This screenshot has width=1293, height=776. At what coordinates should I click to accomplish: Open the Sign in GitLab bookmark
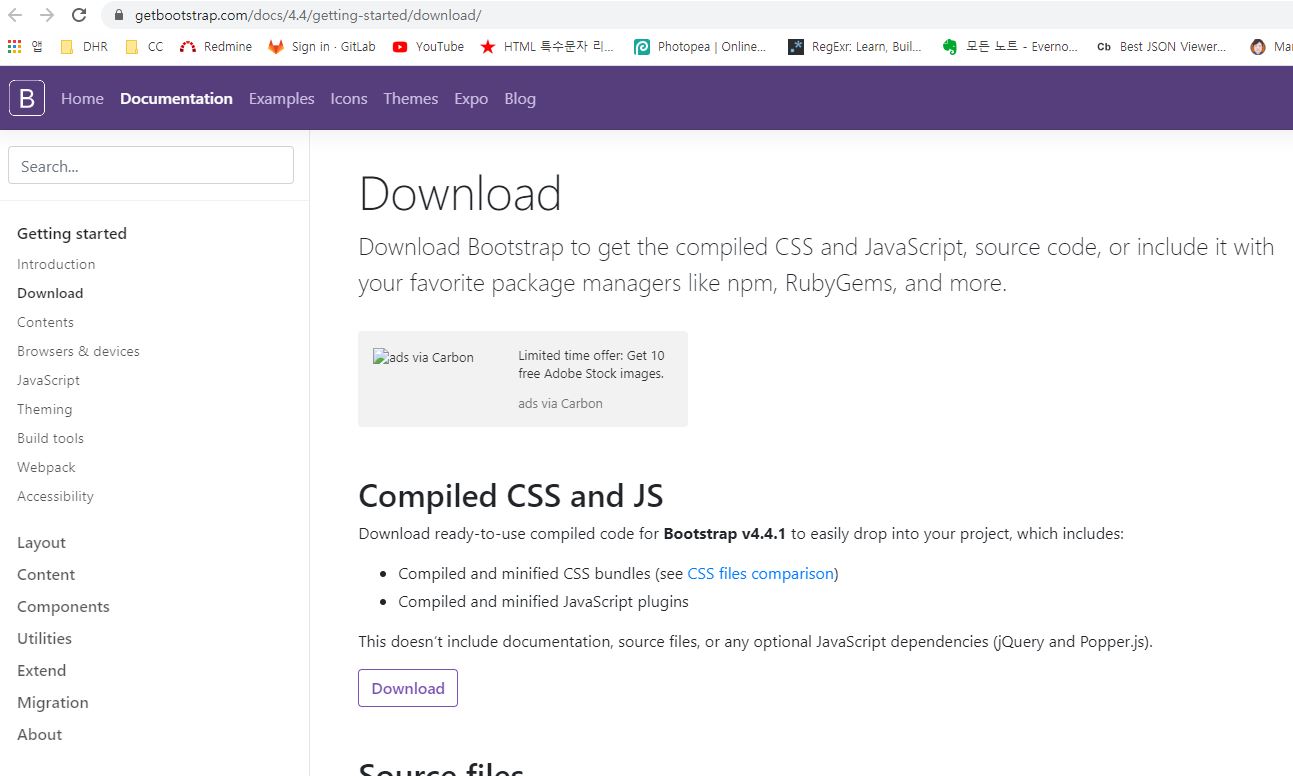point(322,47)
